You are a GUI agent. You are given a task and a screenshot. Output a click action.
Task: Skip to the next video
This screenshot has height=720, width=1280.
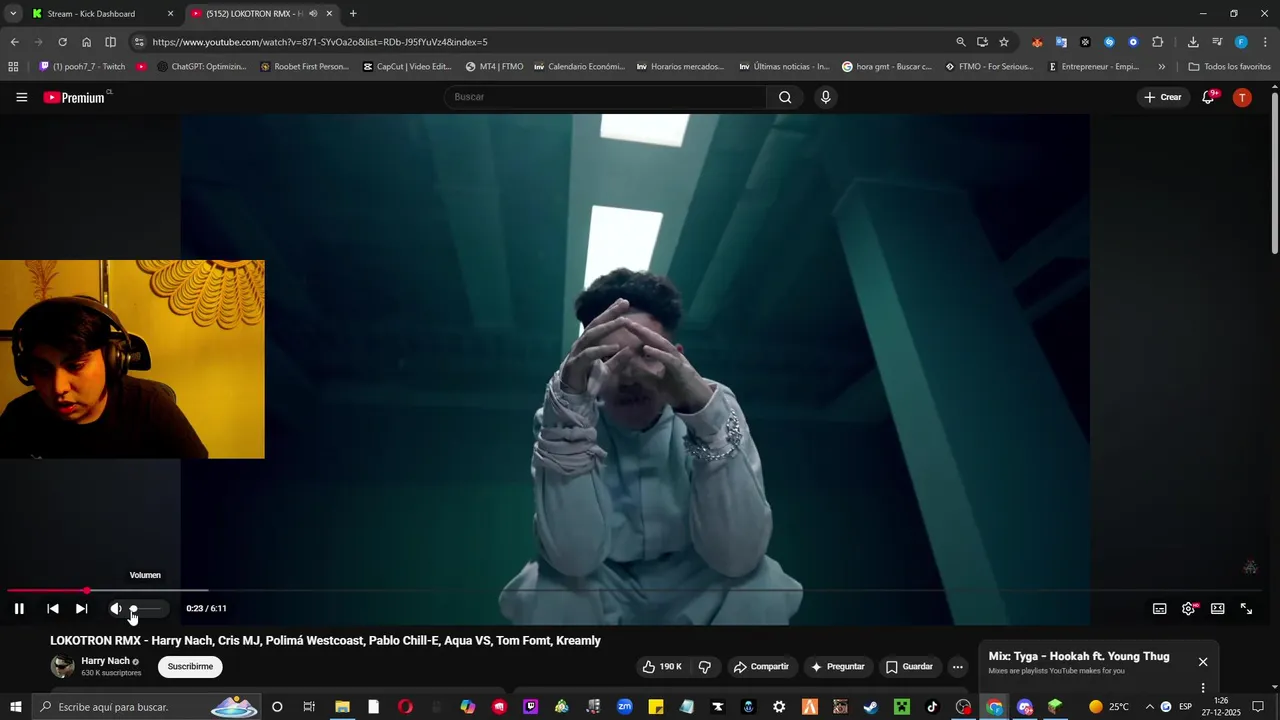(x=82, y=608)
